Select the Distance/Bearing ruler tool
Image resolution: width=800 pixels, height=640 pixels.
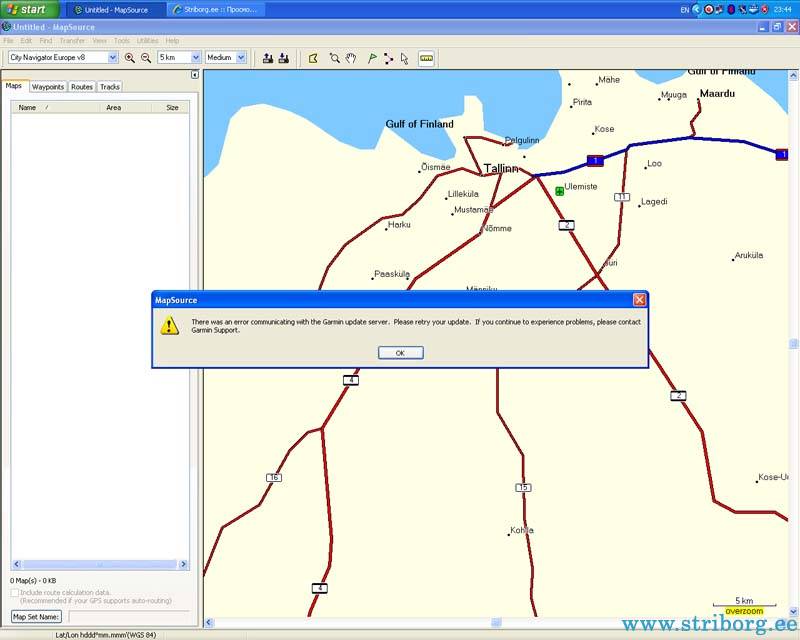(x=426, y=58)
